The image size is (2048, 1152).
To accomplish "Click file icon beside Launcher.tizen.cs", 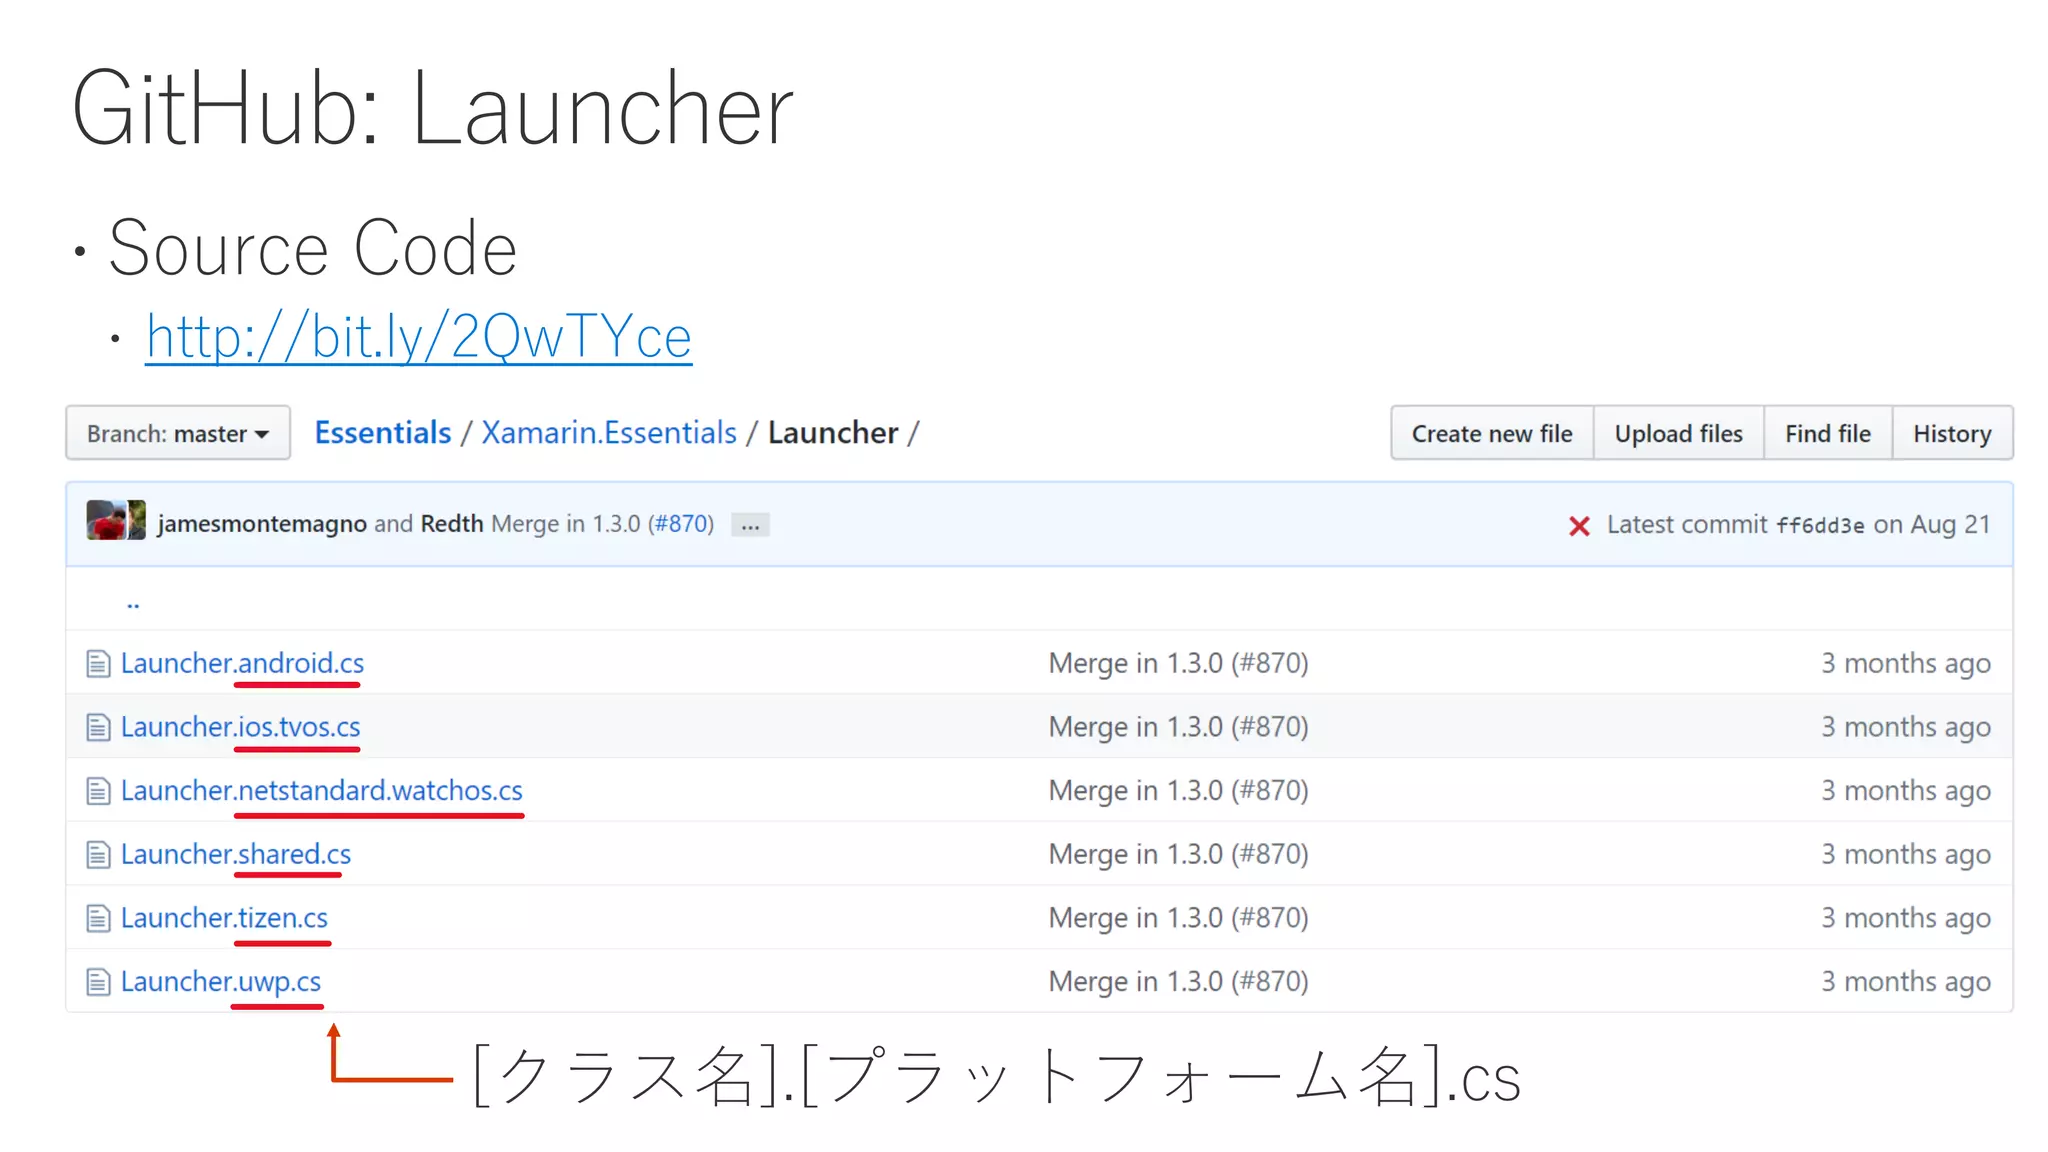I will (x=98, y=919).
